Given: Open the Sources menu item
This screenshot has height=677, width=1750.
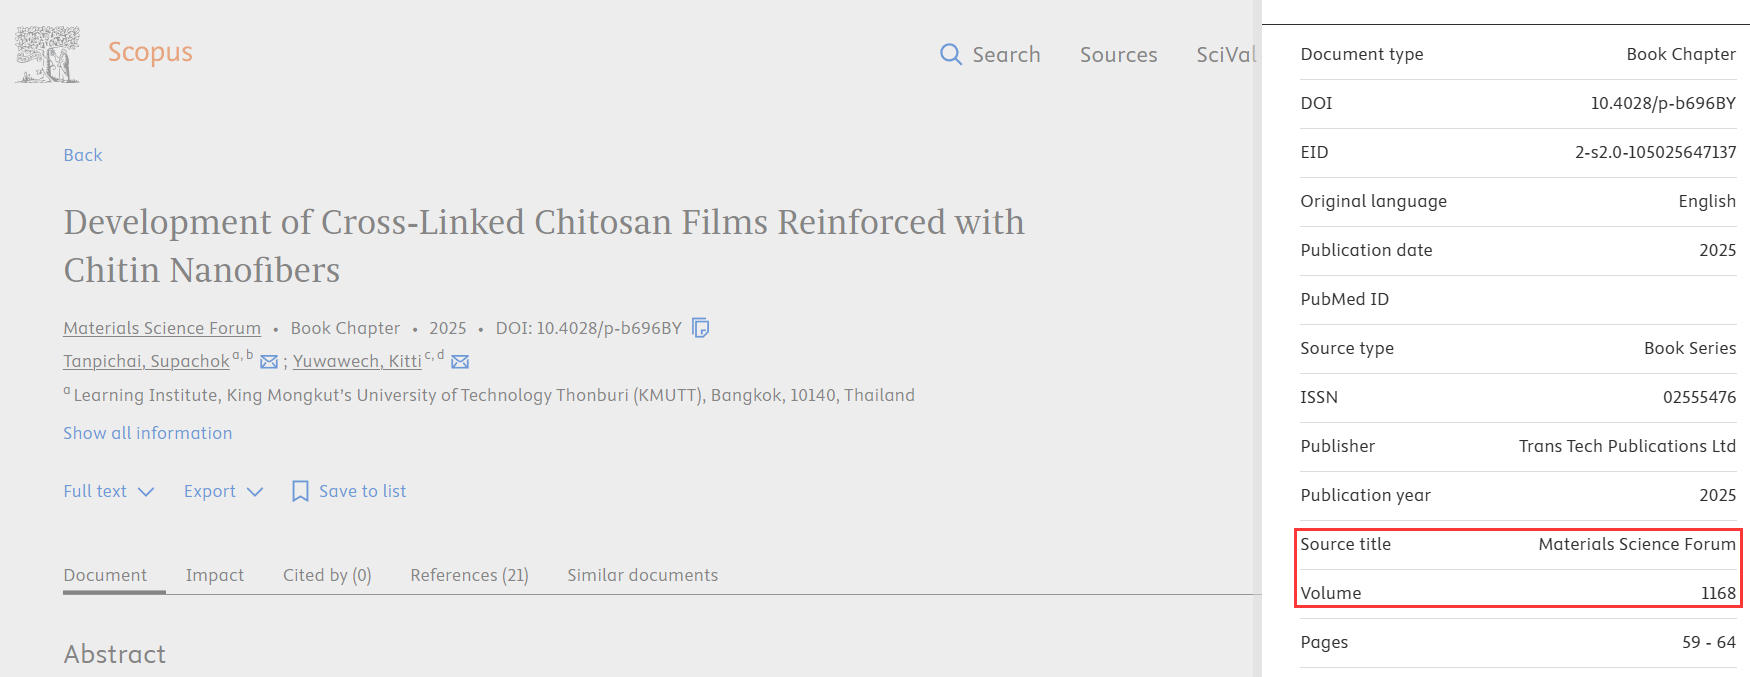Looking at the screenshot, I should (x=1118, y=55).
